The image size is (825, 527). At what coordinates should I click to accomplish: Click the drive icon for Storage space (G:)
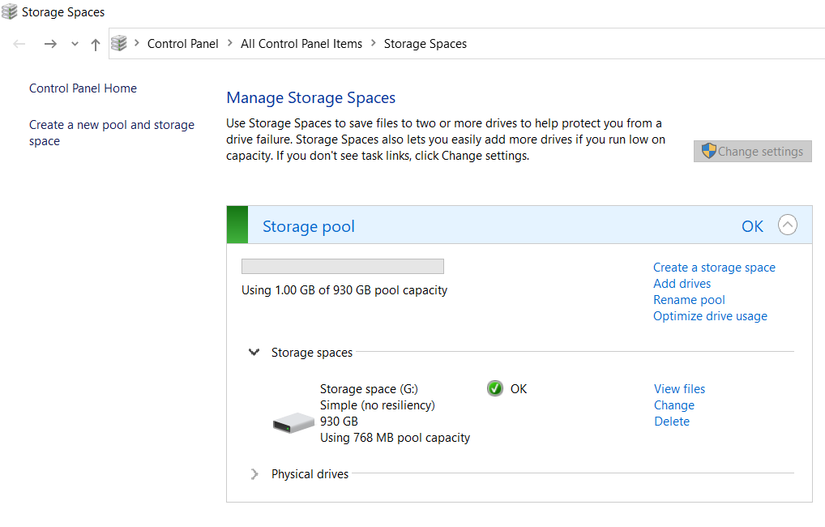tap(294, 422)
